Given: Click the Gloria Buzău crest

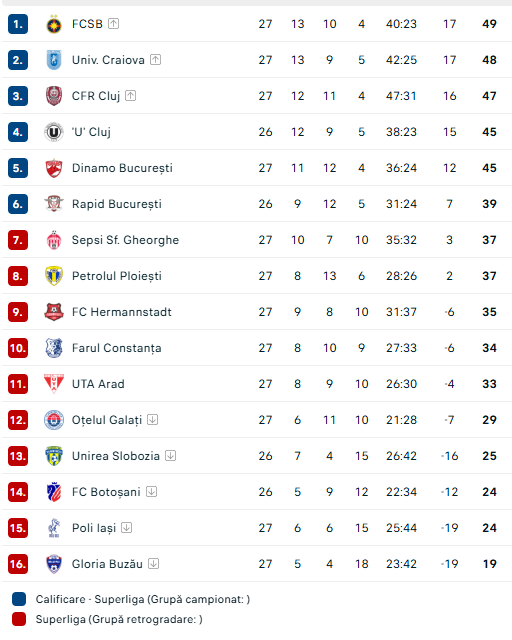Looking at the screenshot, I should click(x=53, y=564).
